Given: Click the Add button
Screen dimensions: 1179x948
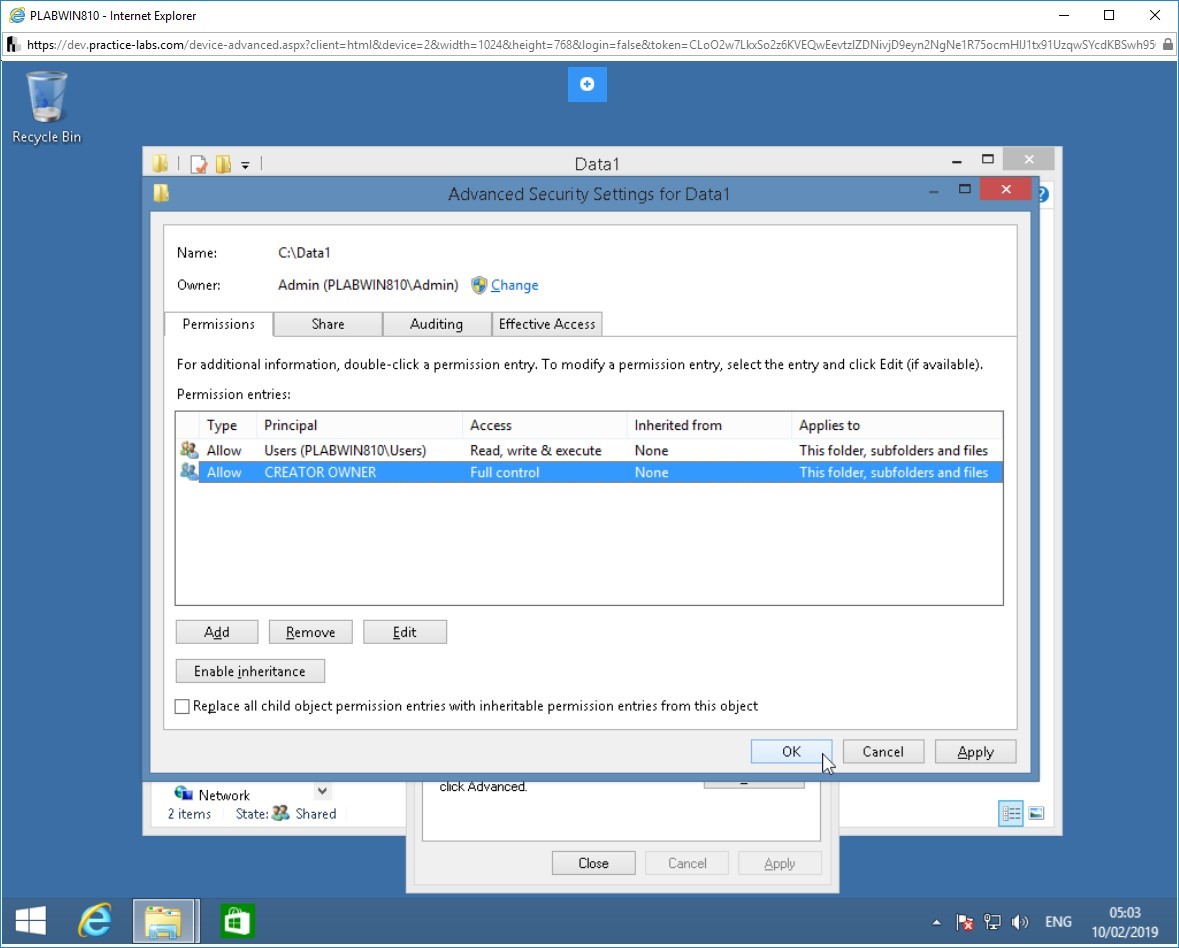Looking at the screenshot, I should [x=217, y=632].
